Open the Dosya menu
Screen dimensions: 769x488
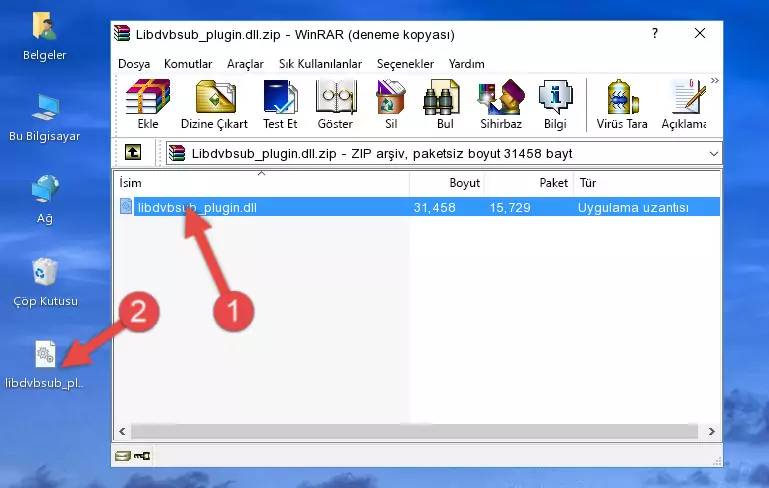click(134, 64)
